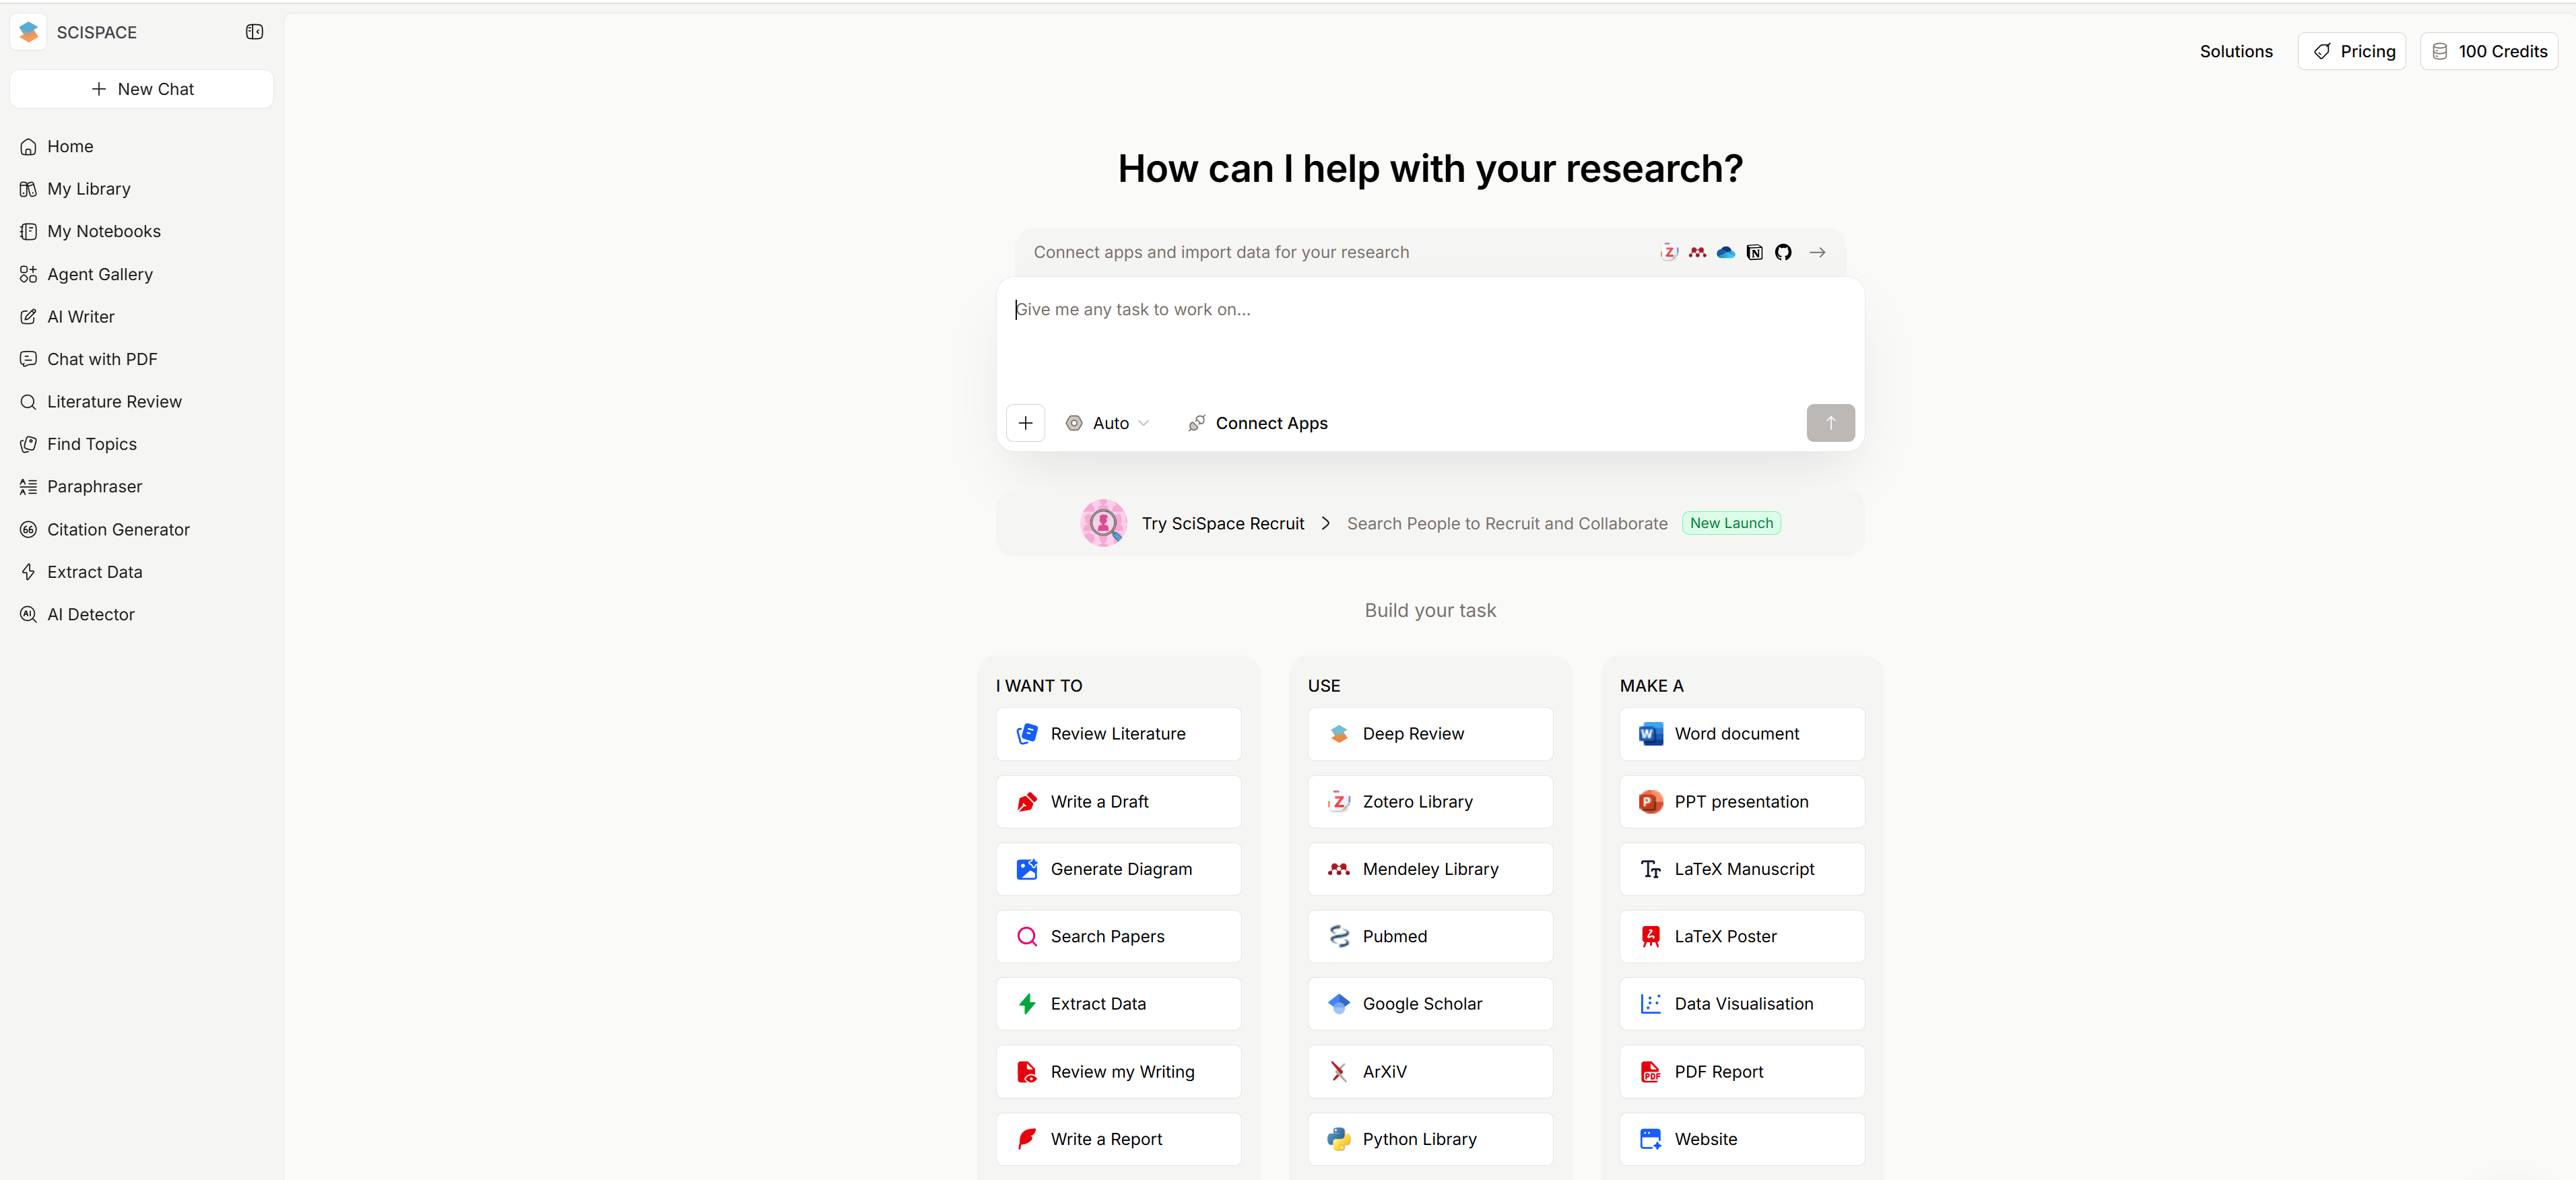This screenshot has width=2576, height=1180.
Task: Go to My Notebooks
Action: [141, 232]
